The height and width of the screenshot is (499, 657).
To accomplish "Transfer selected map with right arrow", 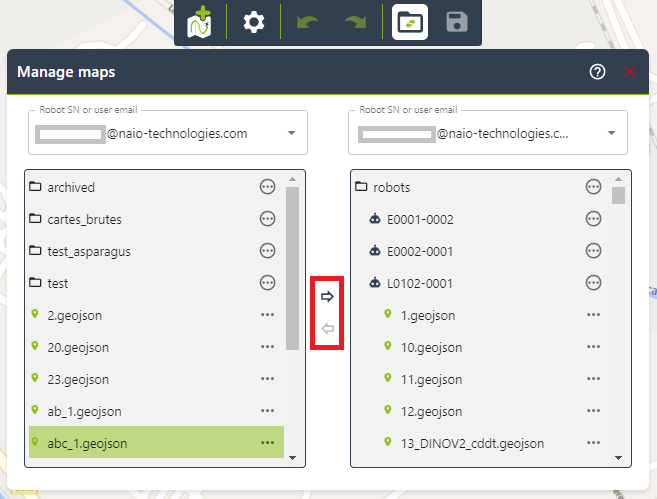I will click(327, 297).
